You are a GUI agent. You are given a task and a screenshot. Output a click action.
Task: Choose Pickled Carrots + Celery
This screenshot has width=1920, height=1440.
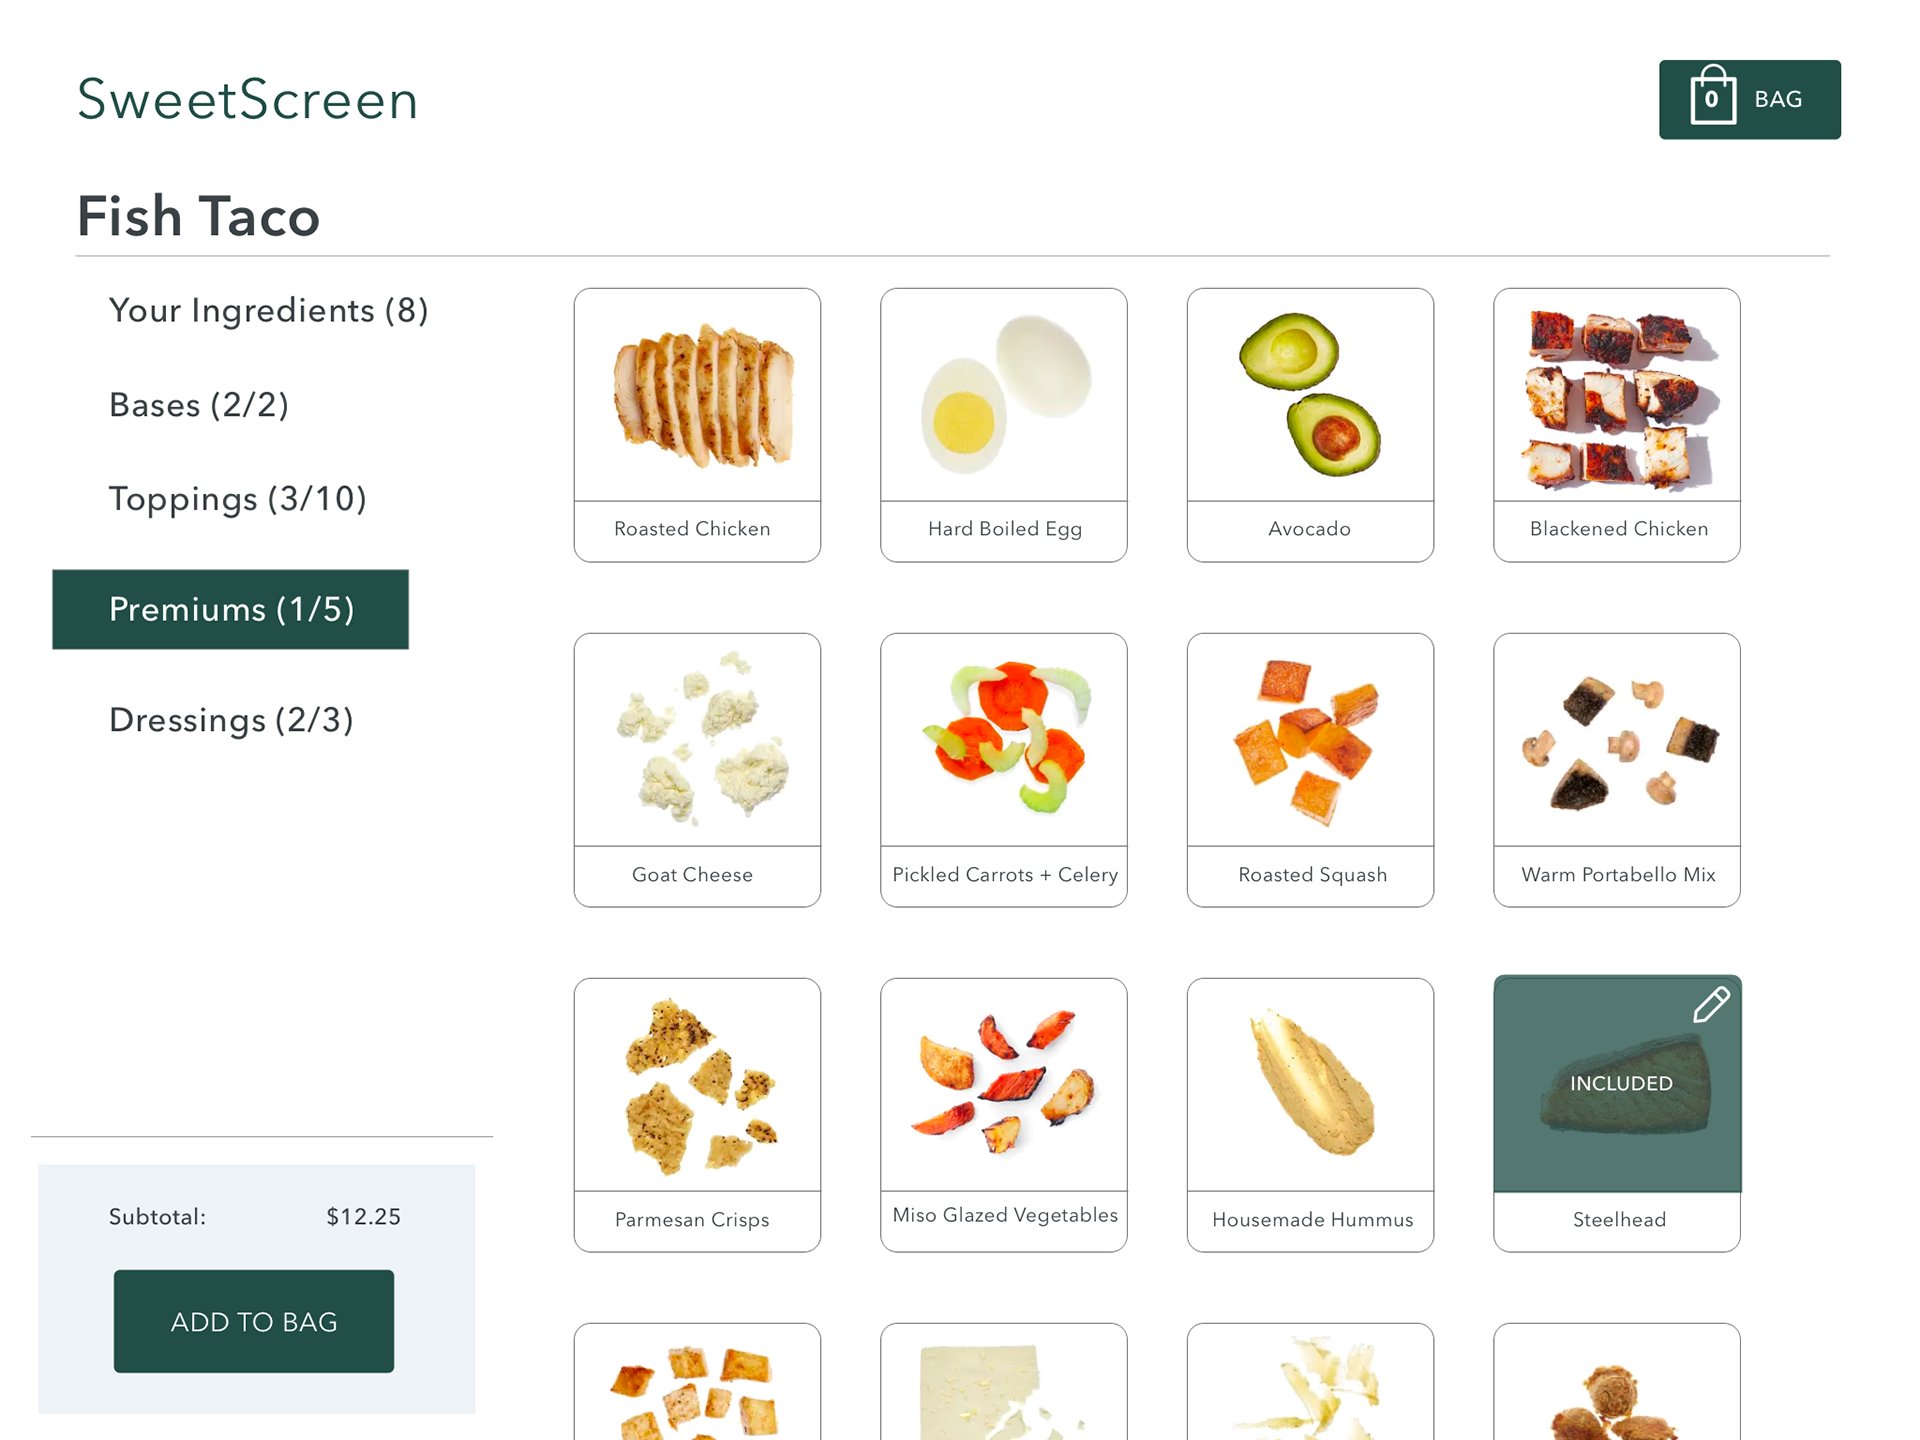[1003, 770]
